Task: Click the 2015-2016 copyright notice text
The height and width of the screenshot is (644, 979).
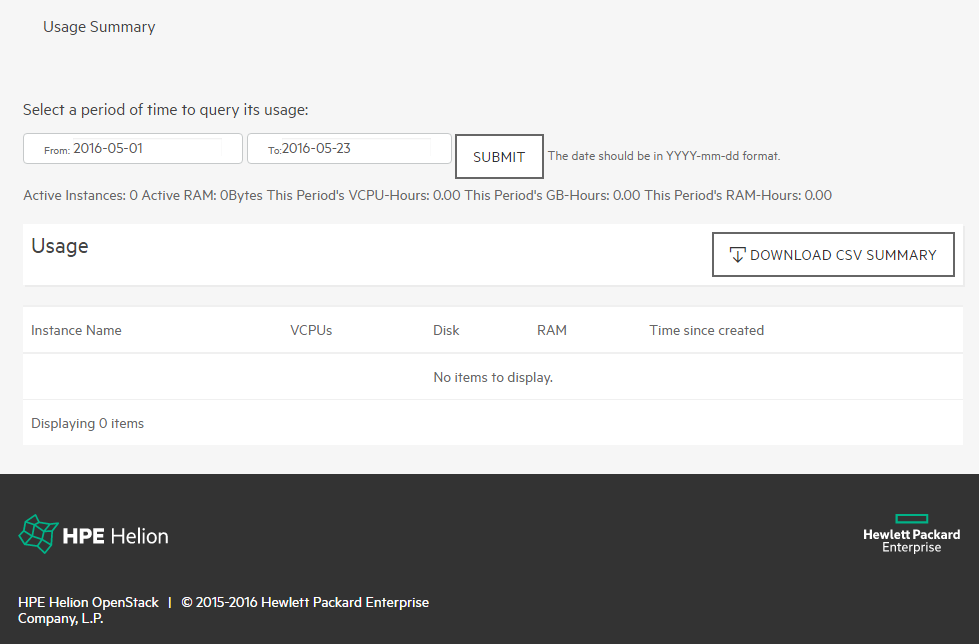Action: coord(224,610)
